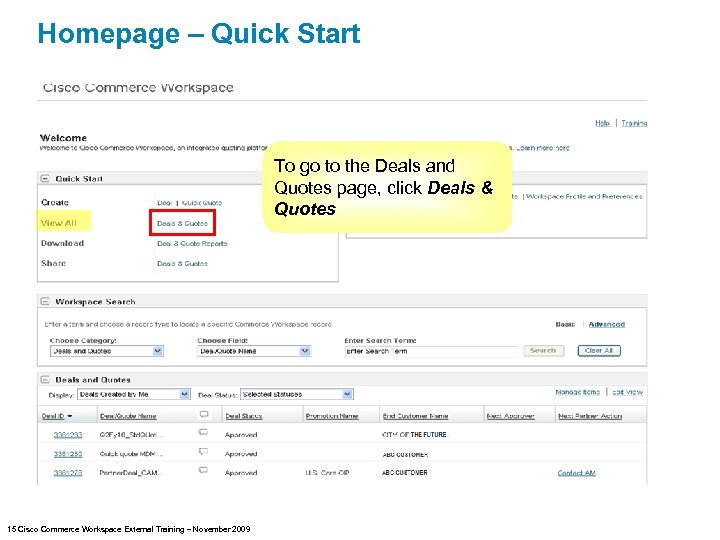Click the Contact AM link

click(x=576, y=473)
